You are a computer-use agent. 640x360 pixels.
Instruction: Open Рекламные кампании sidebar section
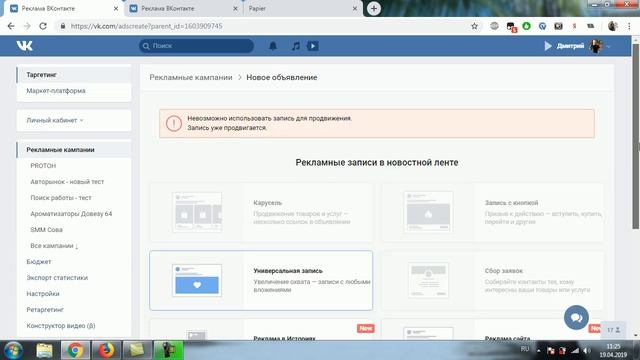click(74, 150)
